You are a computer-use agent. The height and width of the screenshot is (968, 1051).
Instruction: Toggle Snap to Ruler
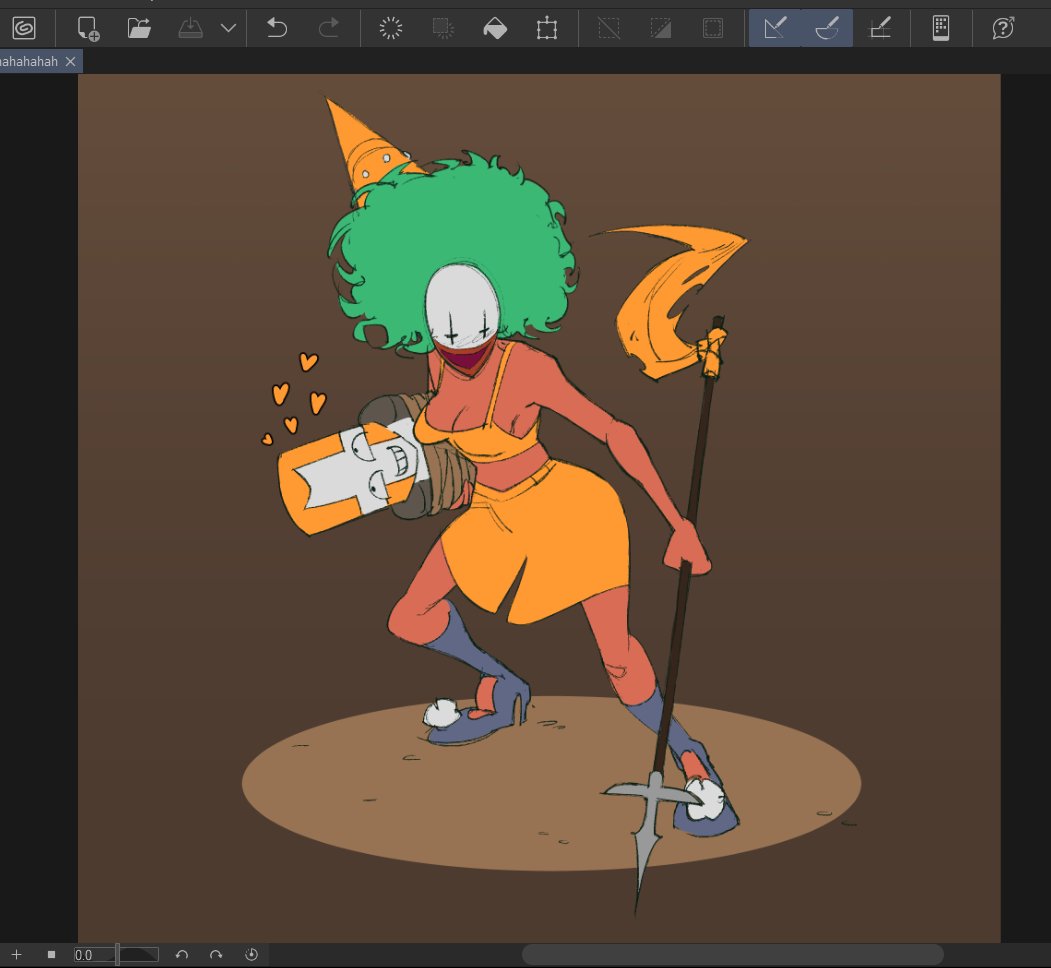[x=775, y=28]
